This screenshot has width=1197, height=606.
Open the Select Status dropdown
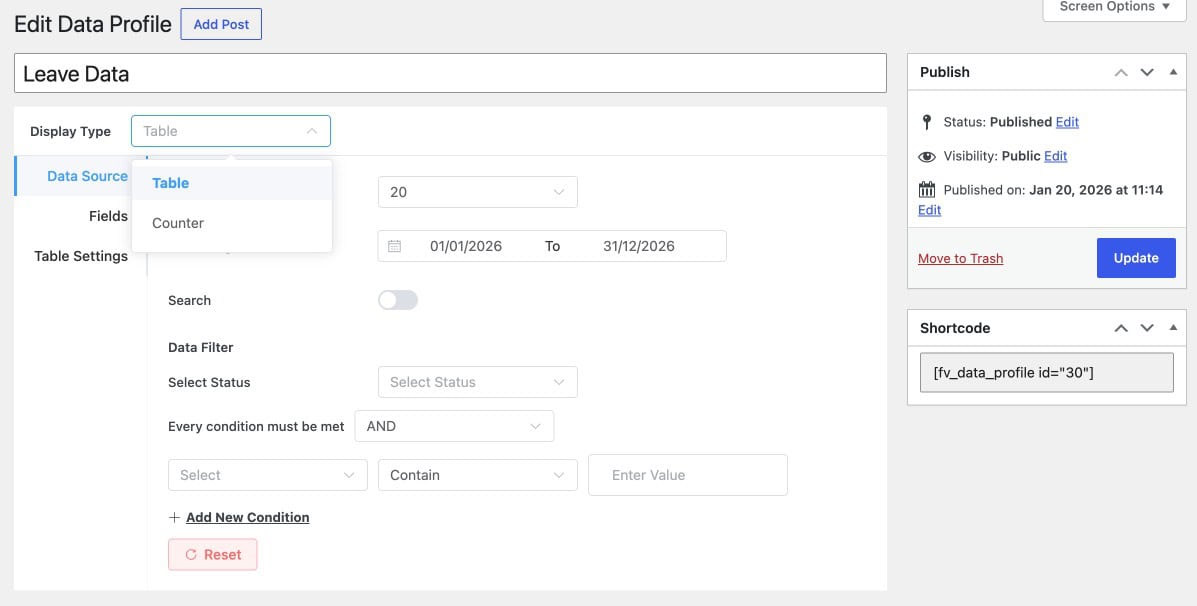pos(477,382)
